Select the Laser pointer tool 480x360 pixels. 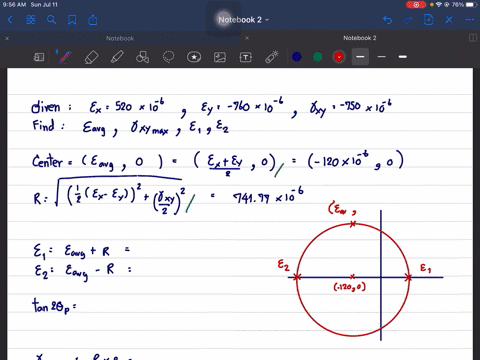272,57
